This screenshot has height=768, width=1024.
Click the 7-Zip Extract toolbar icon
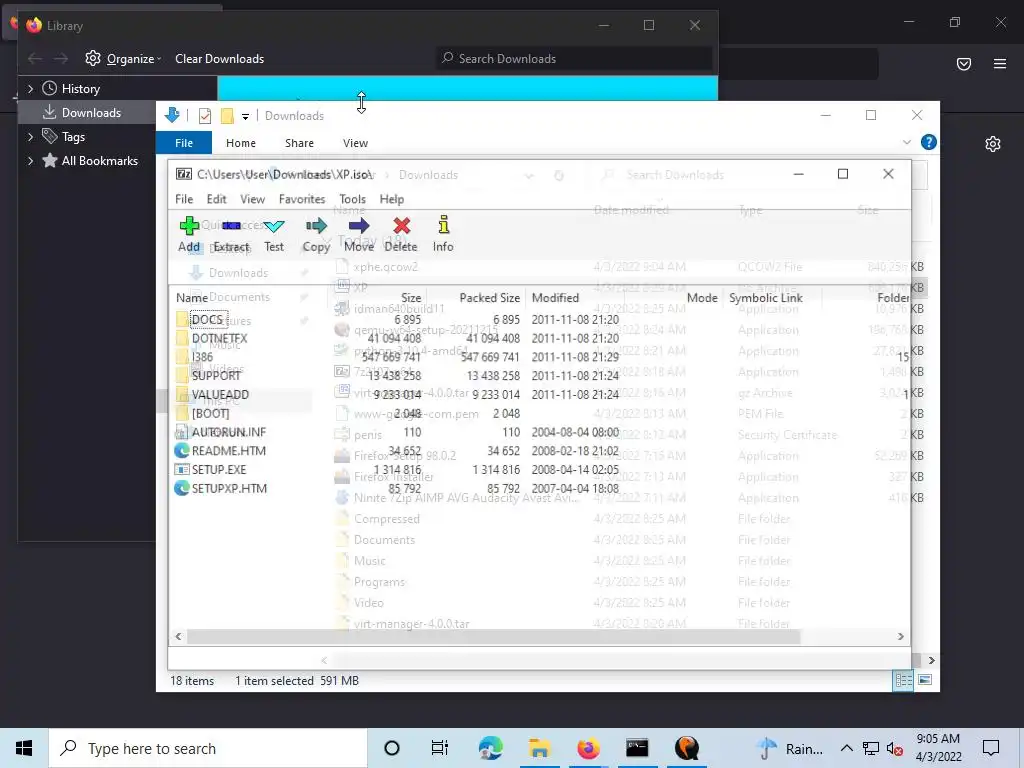[231, 226]
